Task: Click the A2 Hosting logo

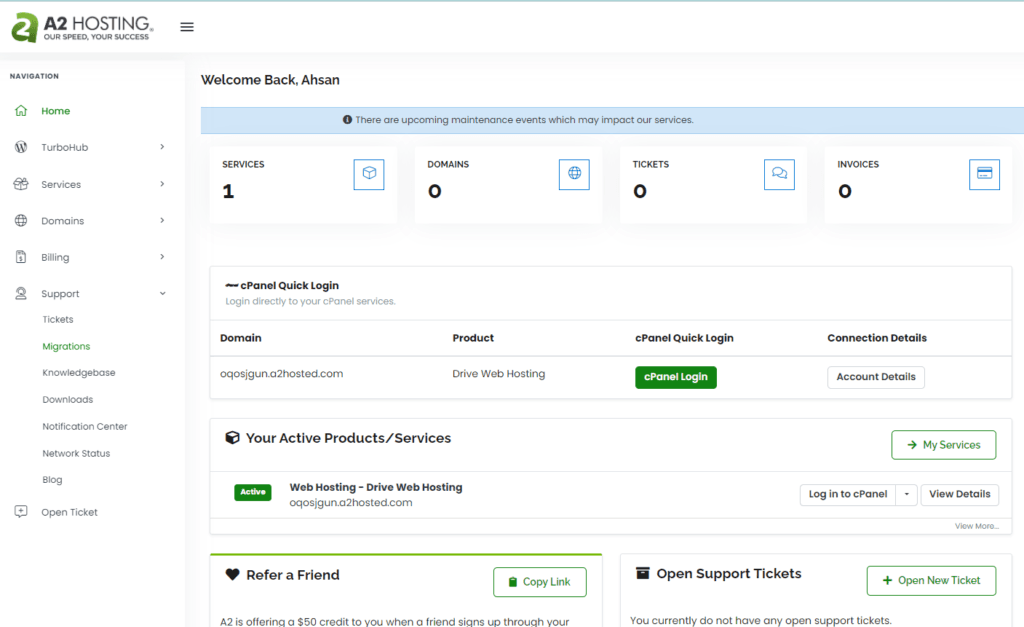Action: point(82,27)
